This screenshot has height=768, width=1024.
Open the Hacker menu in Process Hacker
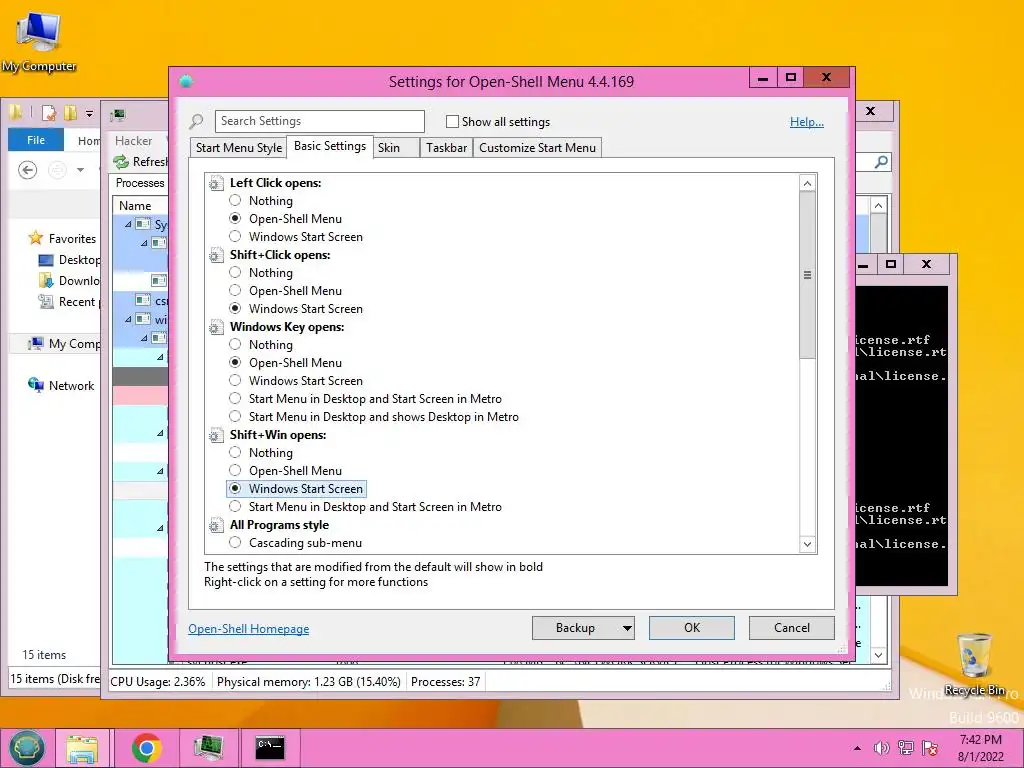[133, 140]
